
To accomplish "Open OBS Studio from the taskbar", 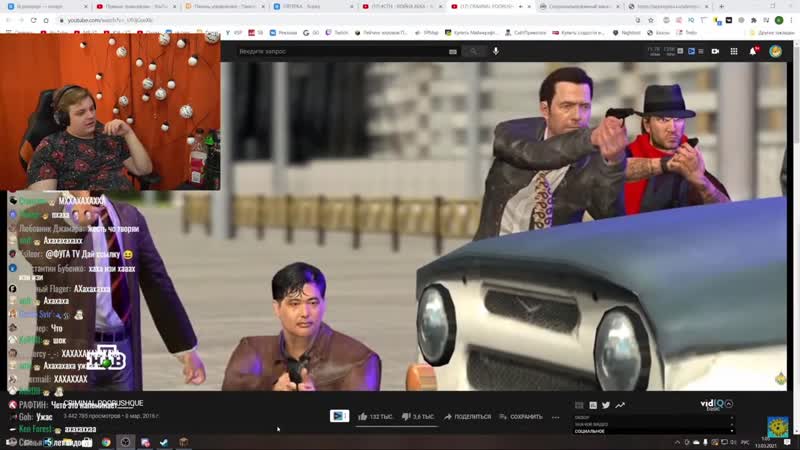I will click(125, 442).
